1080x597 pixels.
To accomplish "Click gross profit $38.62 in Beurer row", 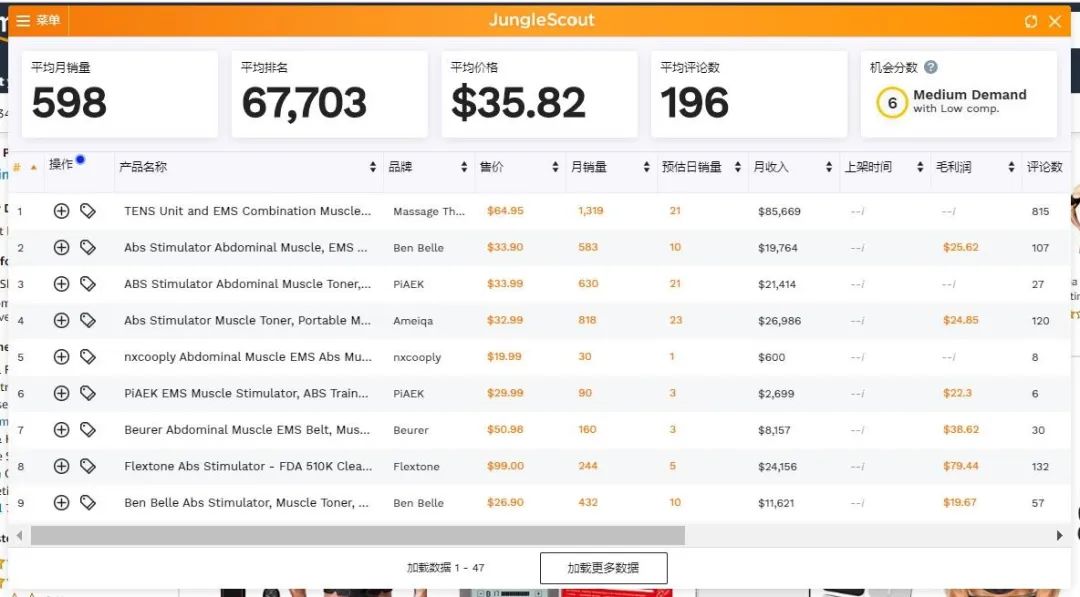I will pos(960,430).
